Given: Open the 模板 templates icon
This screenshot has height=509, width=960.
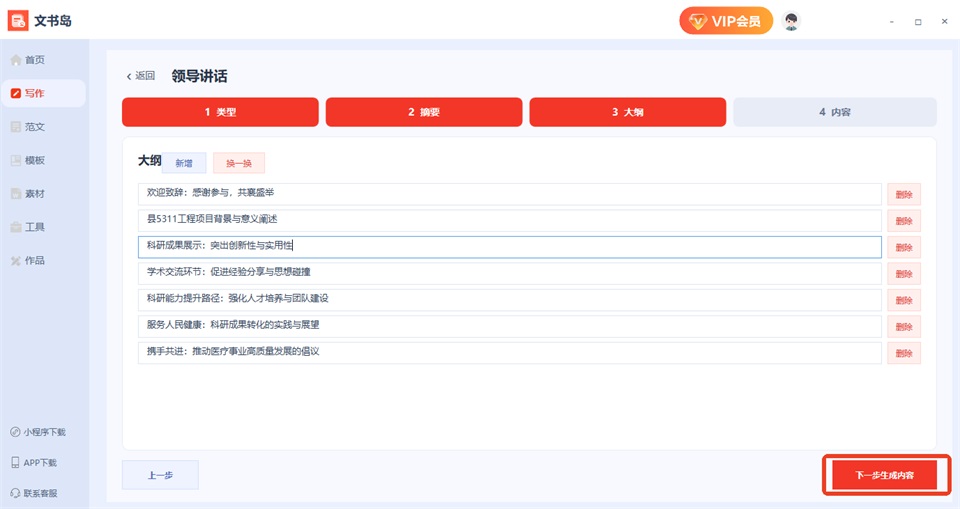Looking at the screenshot, I should point(16,160).
